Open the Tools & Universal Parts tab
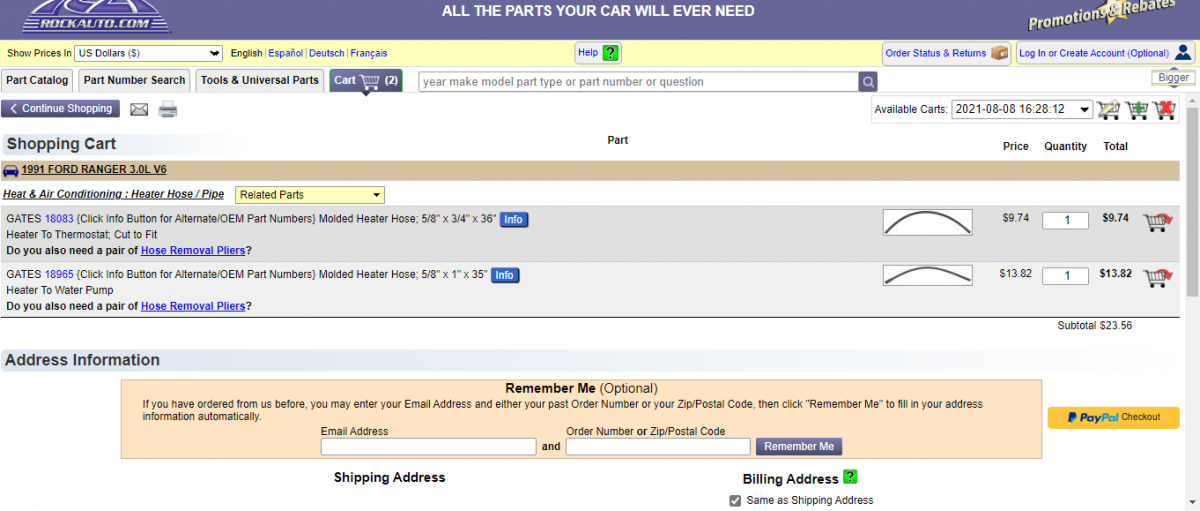This screenshot has width=1200, height=511. [x=260, y=80]
